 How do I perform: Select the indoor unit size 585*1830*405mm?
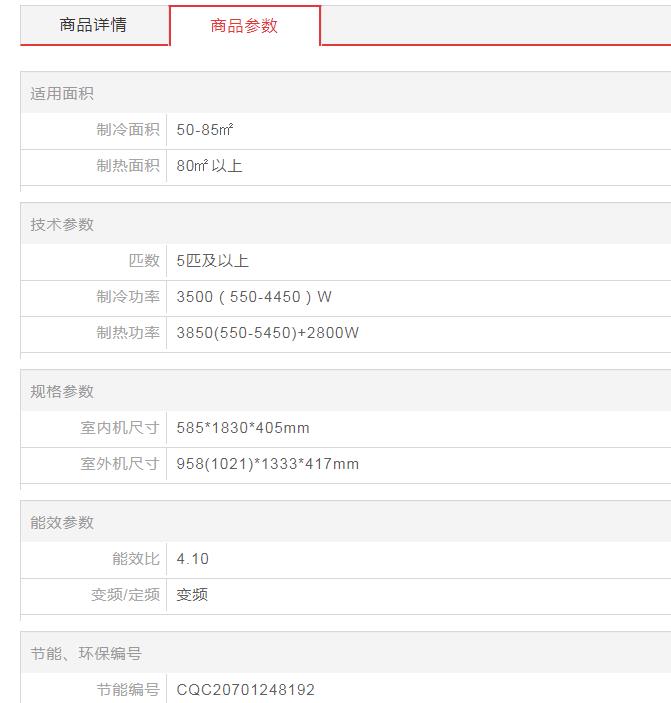click(x=243, y=428)
